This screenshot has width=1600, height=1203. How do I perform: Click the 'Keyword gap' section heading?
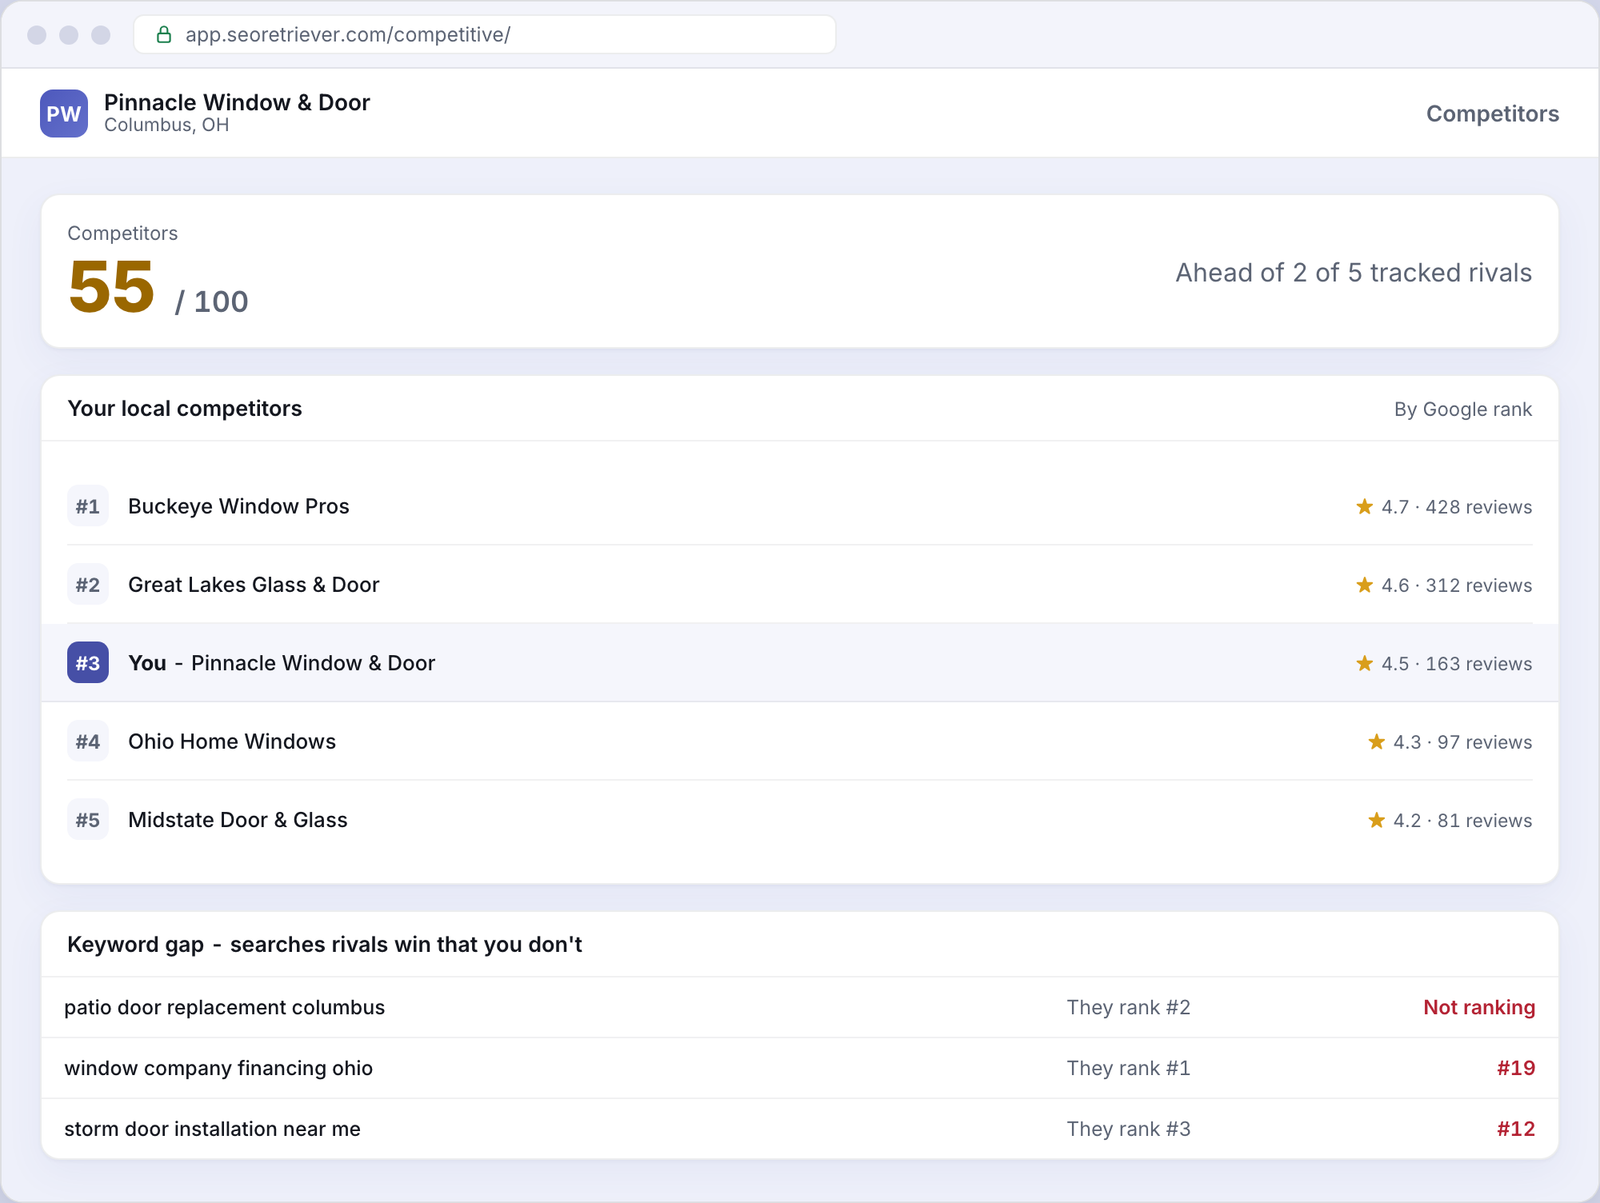point(324,945)
